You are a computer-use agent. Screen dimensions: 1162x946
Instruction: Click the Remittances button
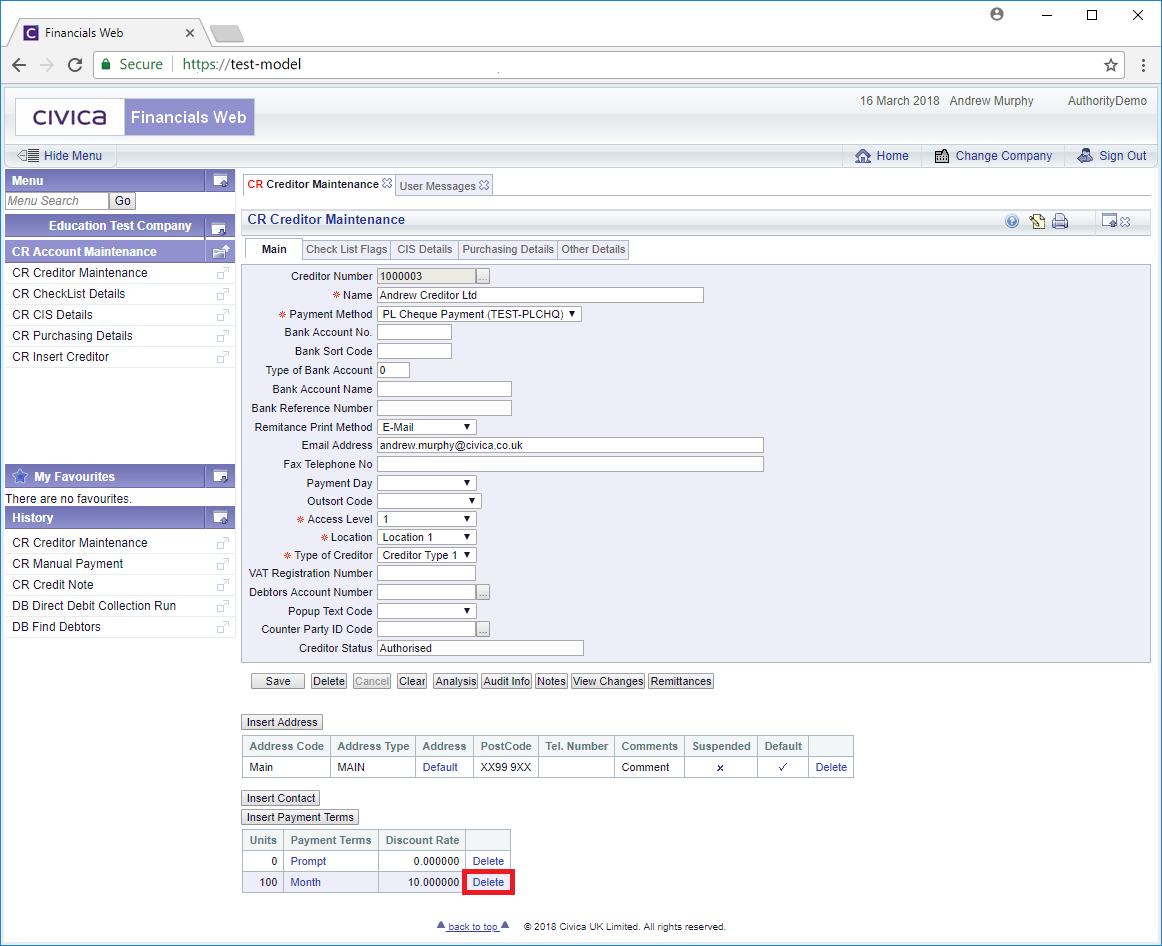point(681,682)
